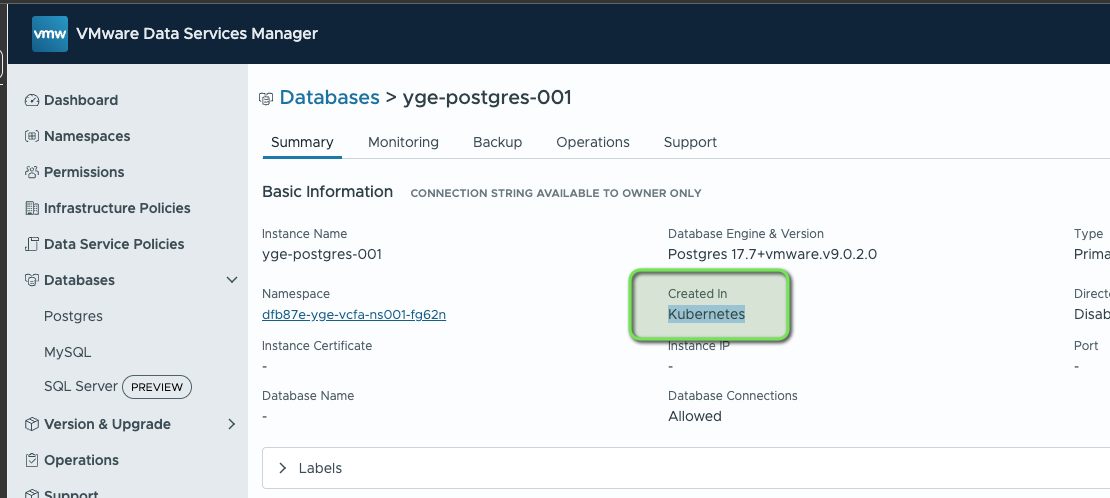
Task: Expand the Labels section
Action: (283, 468)
